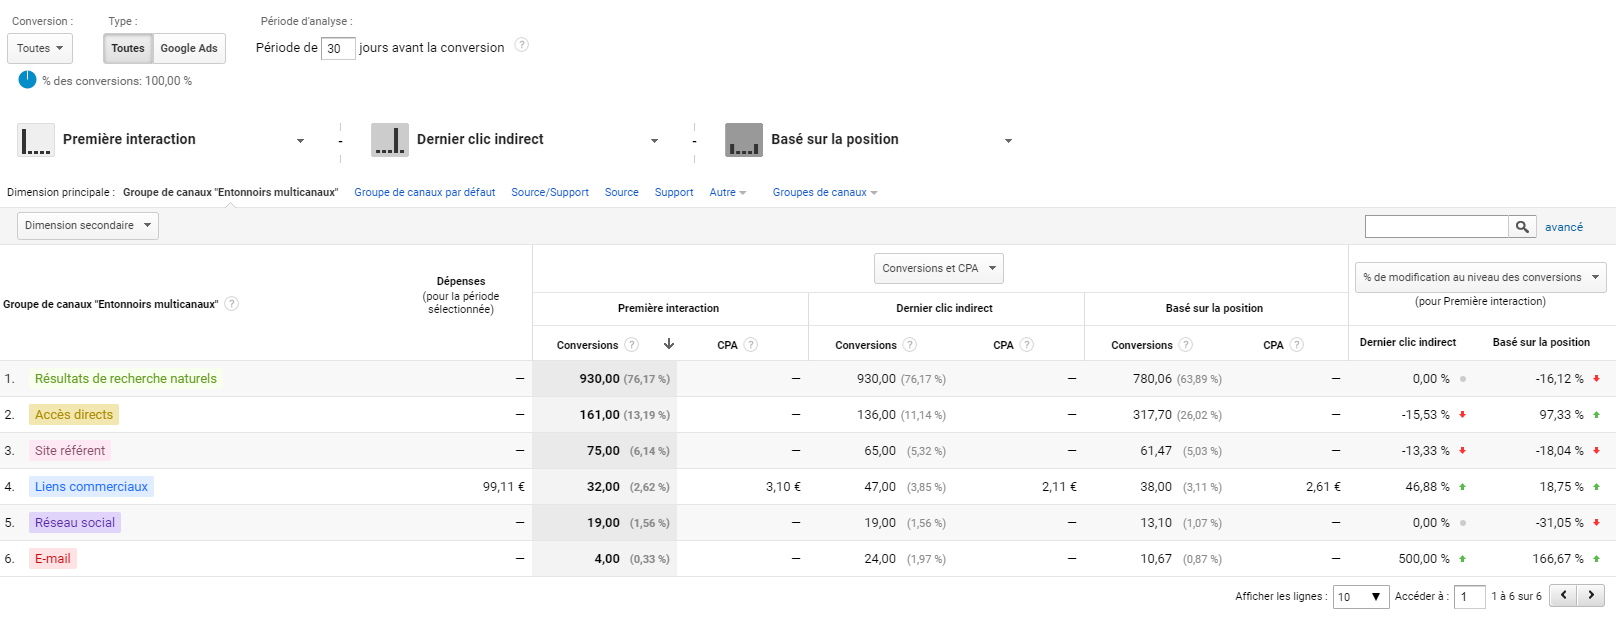Click the sort arrow in Conversions column

tap(669, 344)
